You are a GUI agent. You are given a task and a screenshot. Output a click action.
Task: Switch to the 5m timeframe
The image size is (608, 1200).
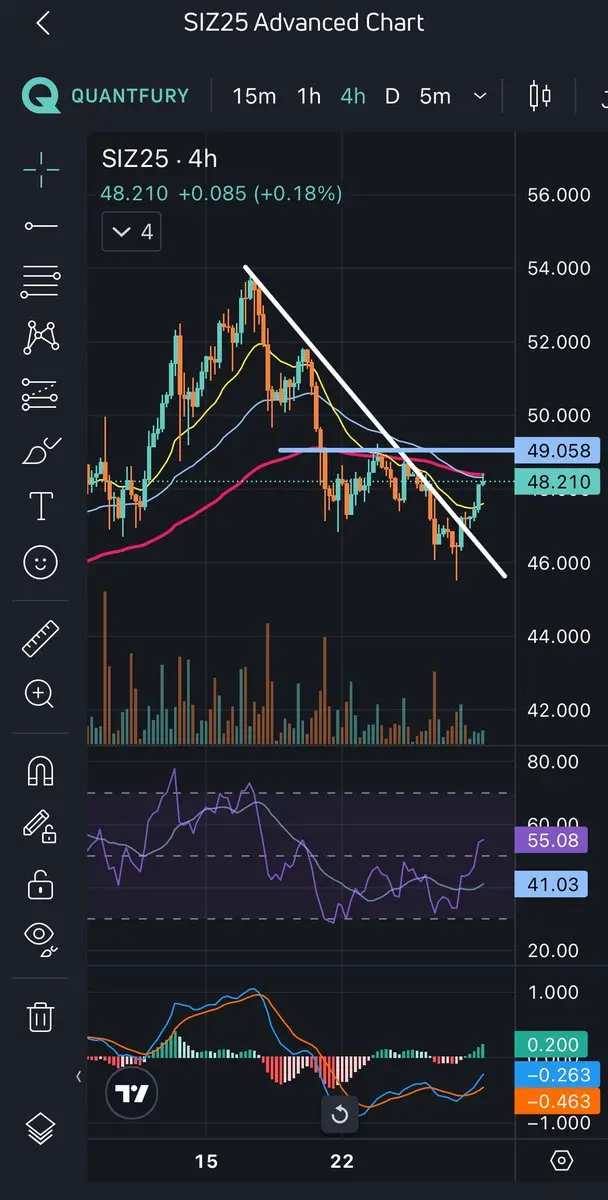[x=435, y=96]
